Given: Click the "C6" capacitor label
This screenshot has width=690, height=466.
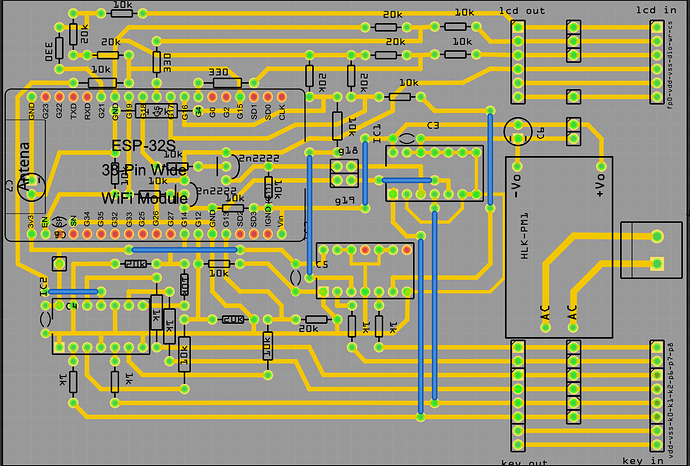Looking at the screenshot, I should pyautogui.click(x=540, y=133).
